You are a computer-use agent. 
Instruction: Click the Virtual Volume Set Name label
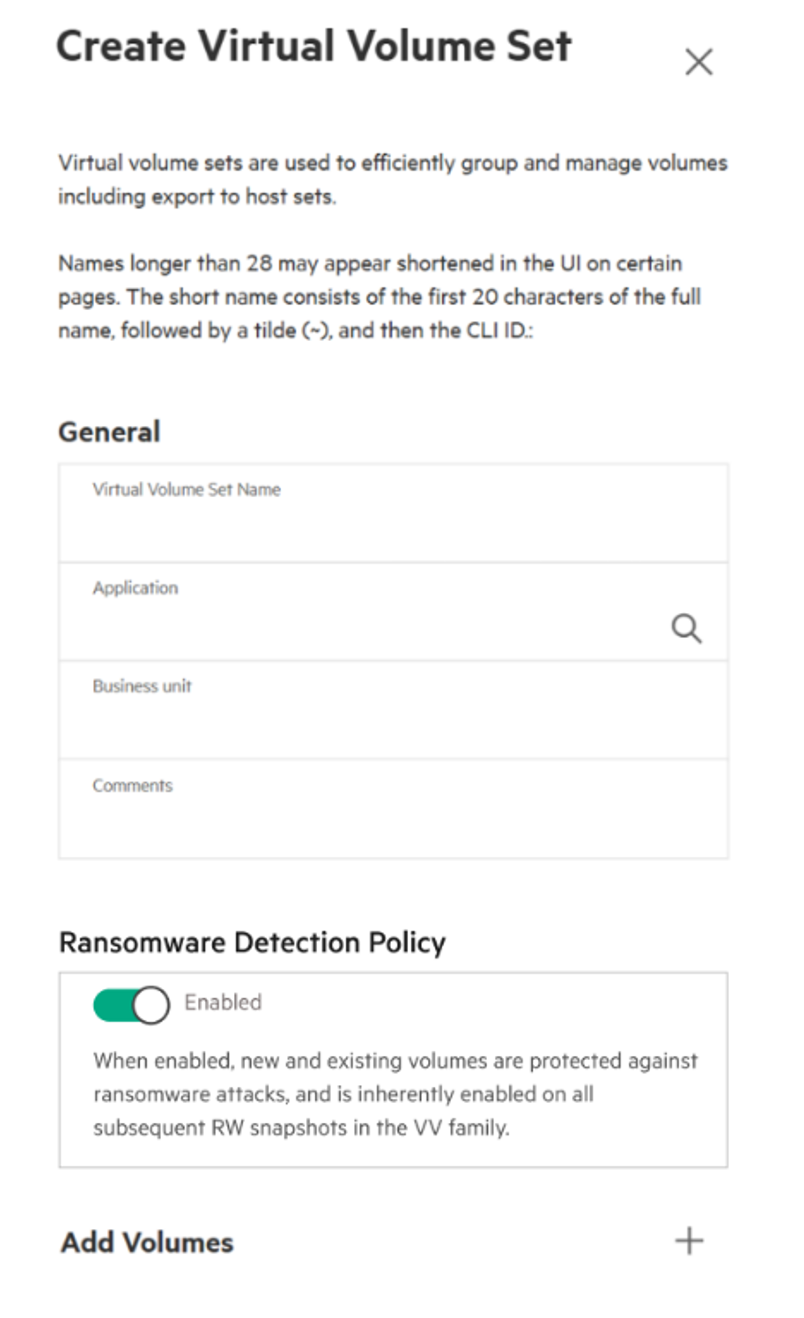187,490
